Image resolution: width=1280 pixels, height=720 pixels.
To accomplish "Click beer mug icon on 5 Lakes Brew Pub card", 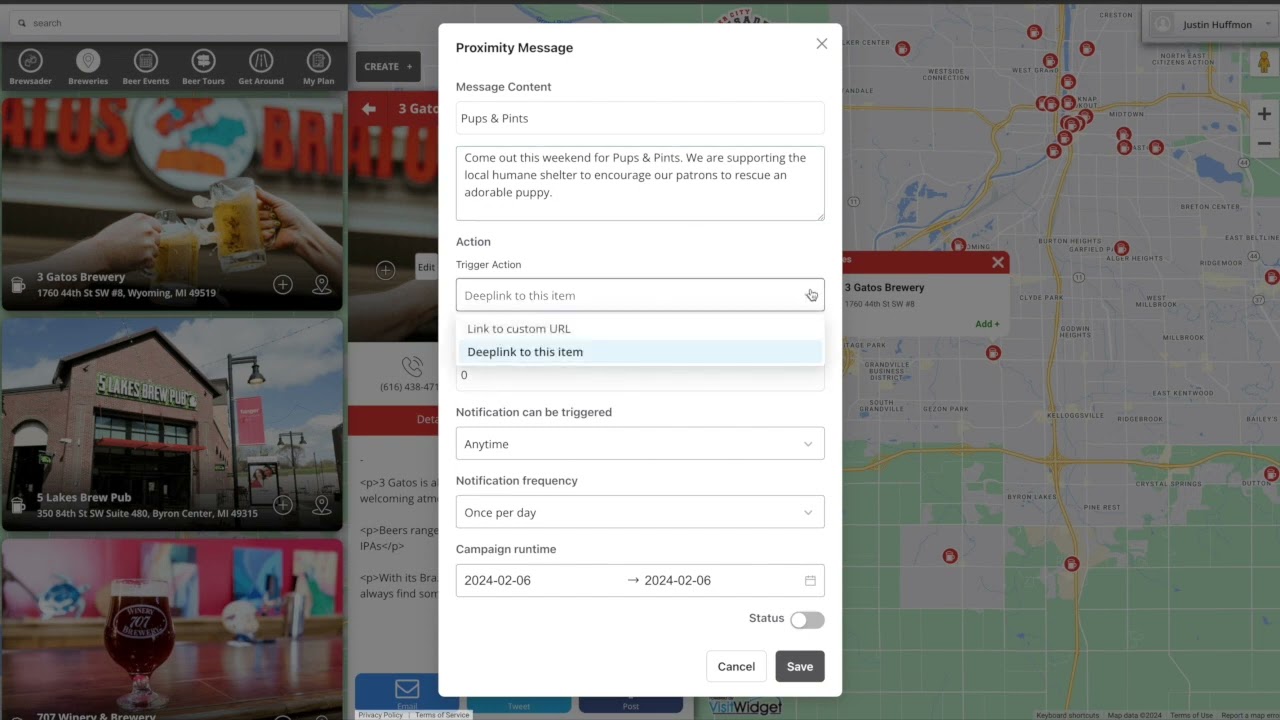I will [x=18, y=505].
